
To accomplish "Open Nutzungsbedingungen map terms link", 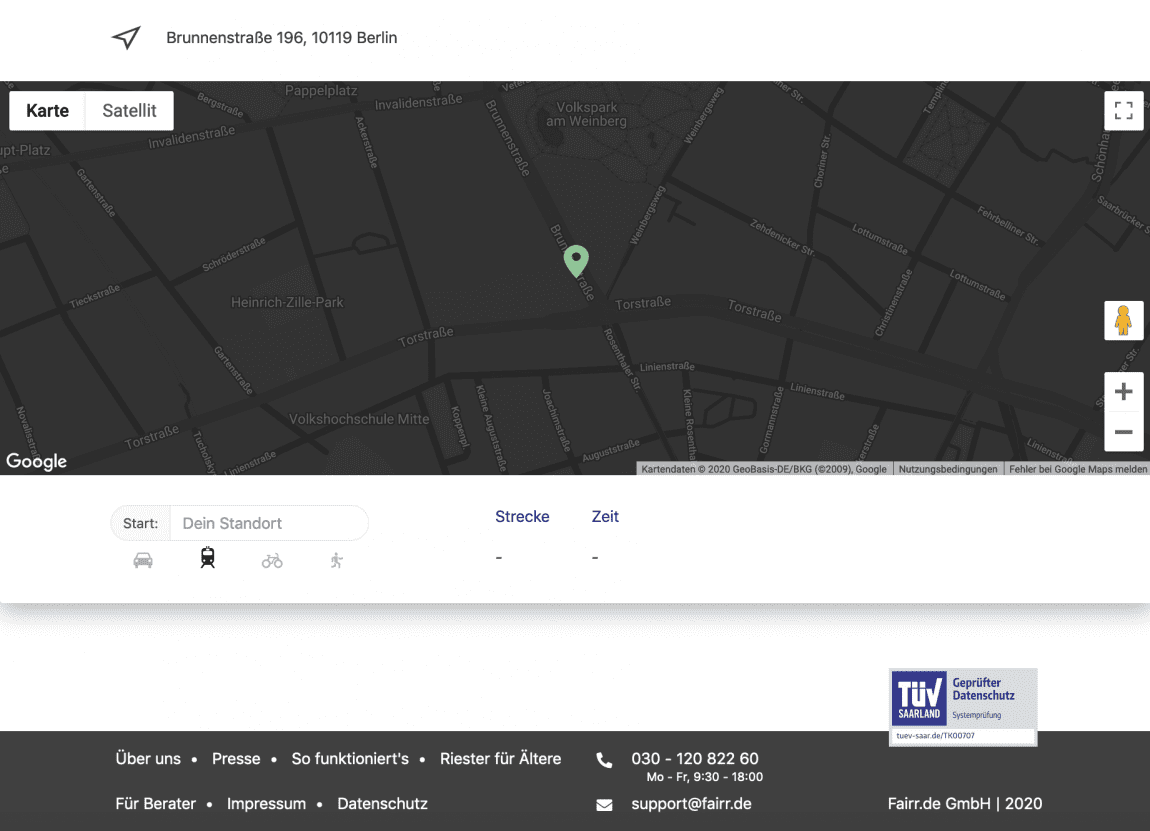I will (x=947, y=469).
